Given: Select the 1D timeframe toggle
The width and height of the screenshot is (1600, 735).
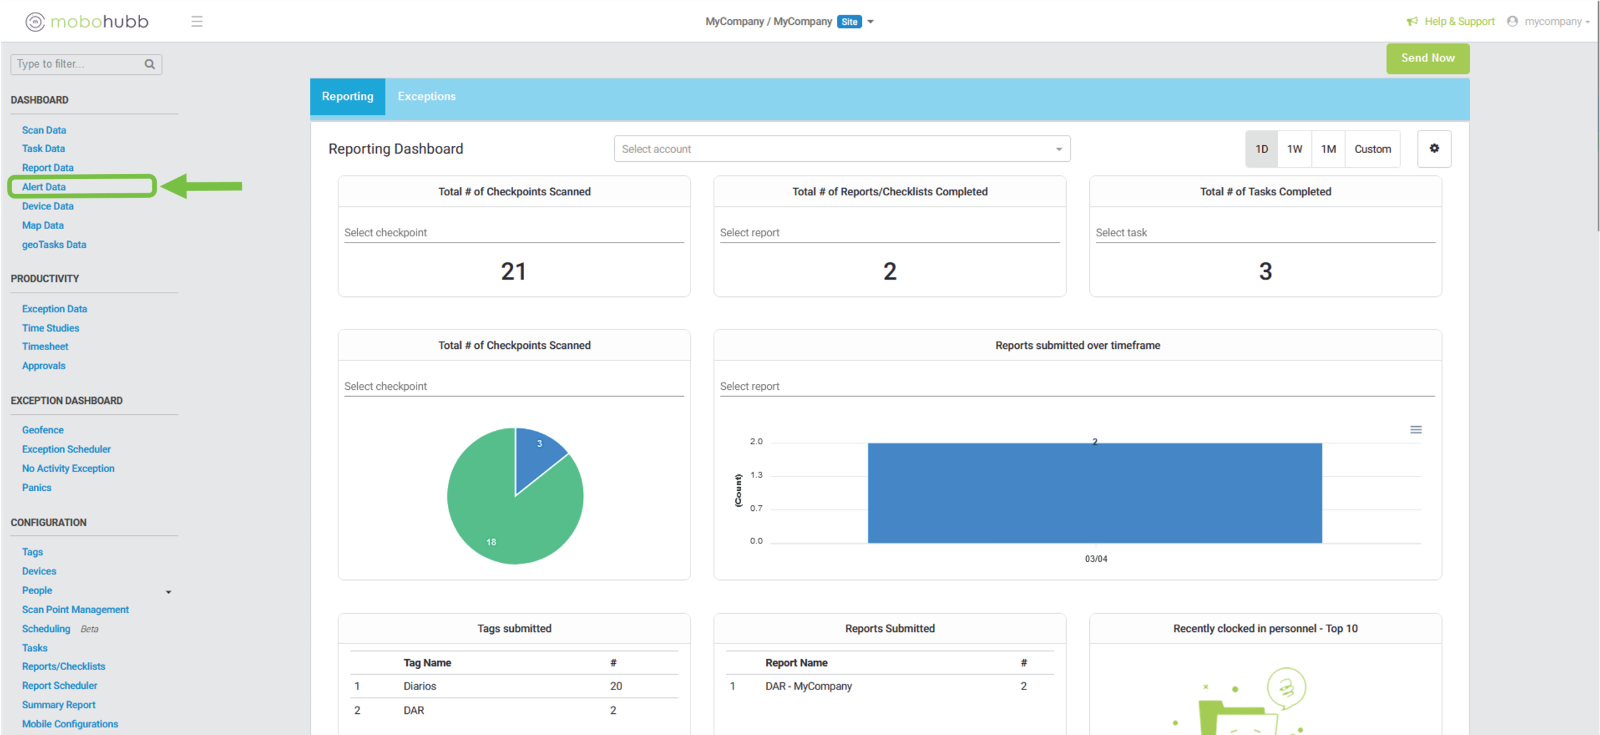Looking at the screenshot, I should (x=1262, y=149).
